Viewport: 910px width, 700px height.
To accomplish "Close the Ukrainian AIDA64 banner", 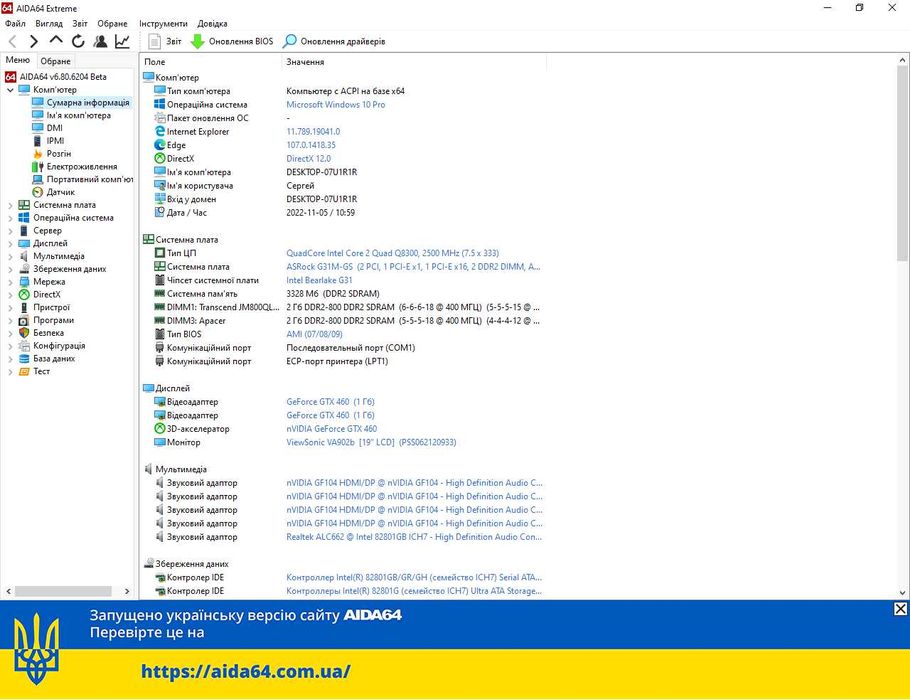I will (900, 608).
